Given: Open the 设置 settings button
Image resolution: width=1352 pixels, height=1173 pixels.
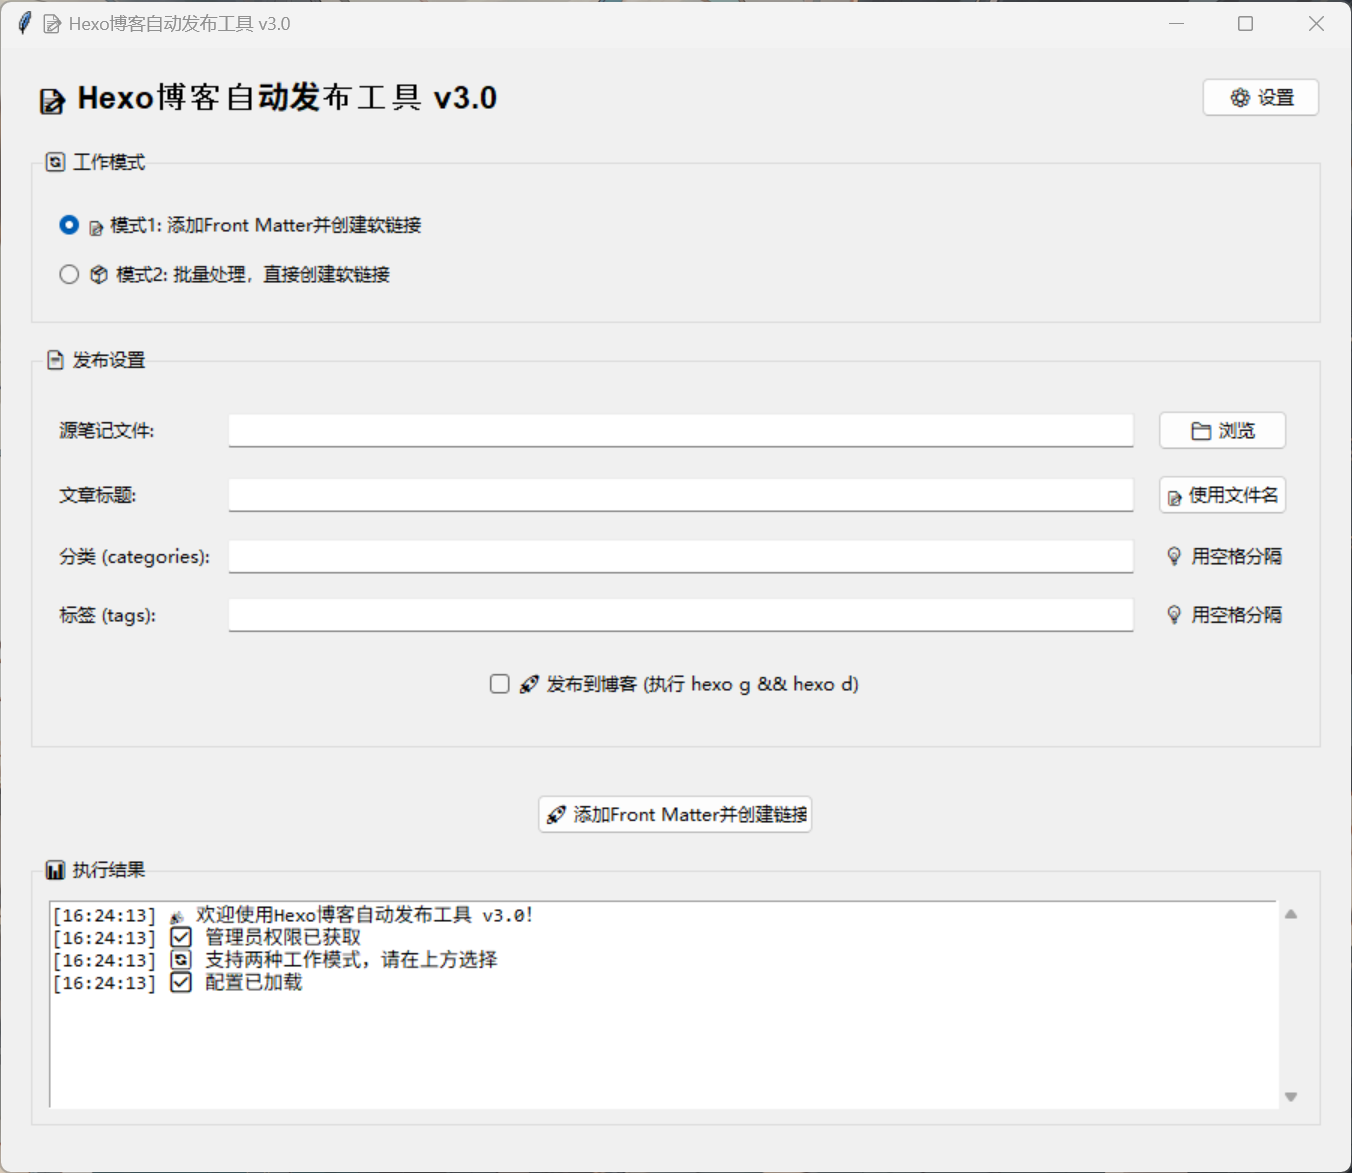Looking at the screenshot, I should pyautogui.click(x=1260, y=97).
